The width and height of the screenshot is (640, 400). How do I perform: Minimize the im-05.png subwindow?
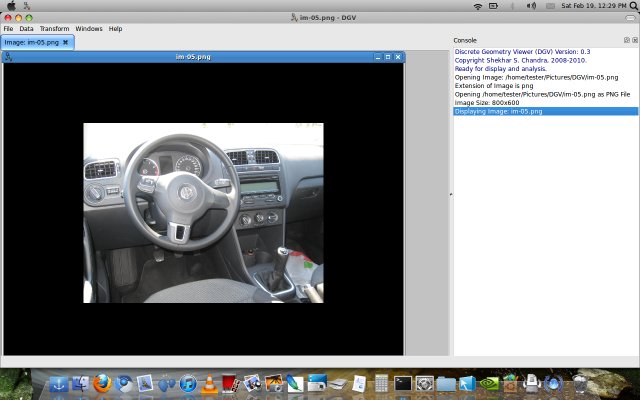tap(378, 57)
